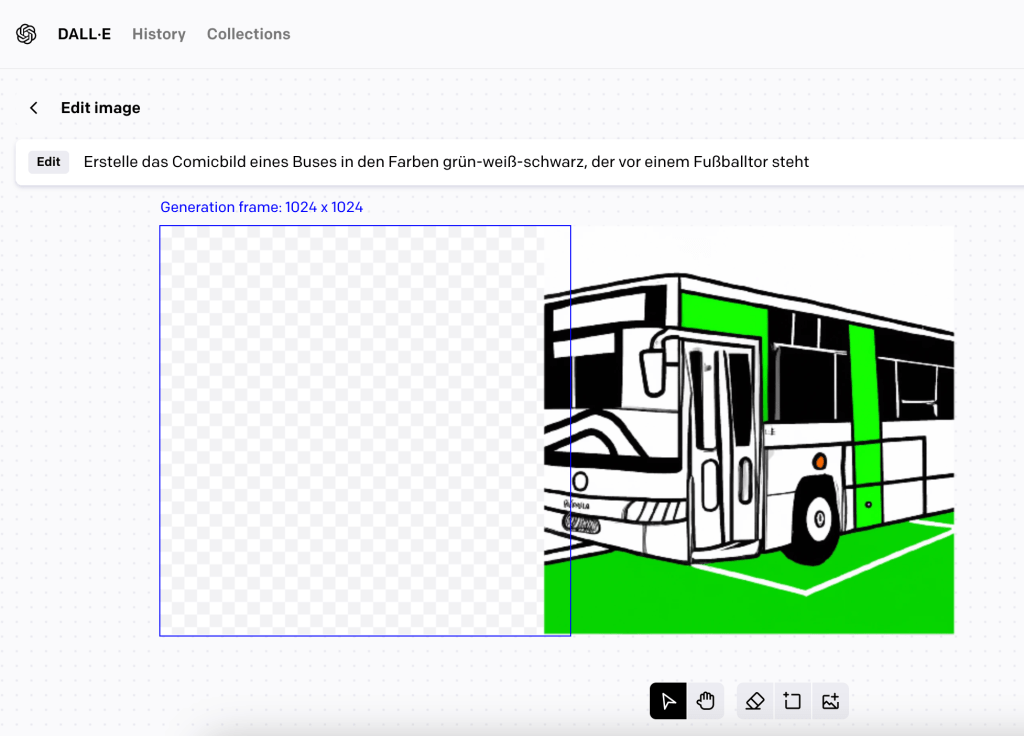
Task: Click the orange indicator light on bus
Action: (x=819, y=461)
